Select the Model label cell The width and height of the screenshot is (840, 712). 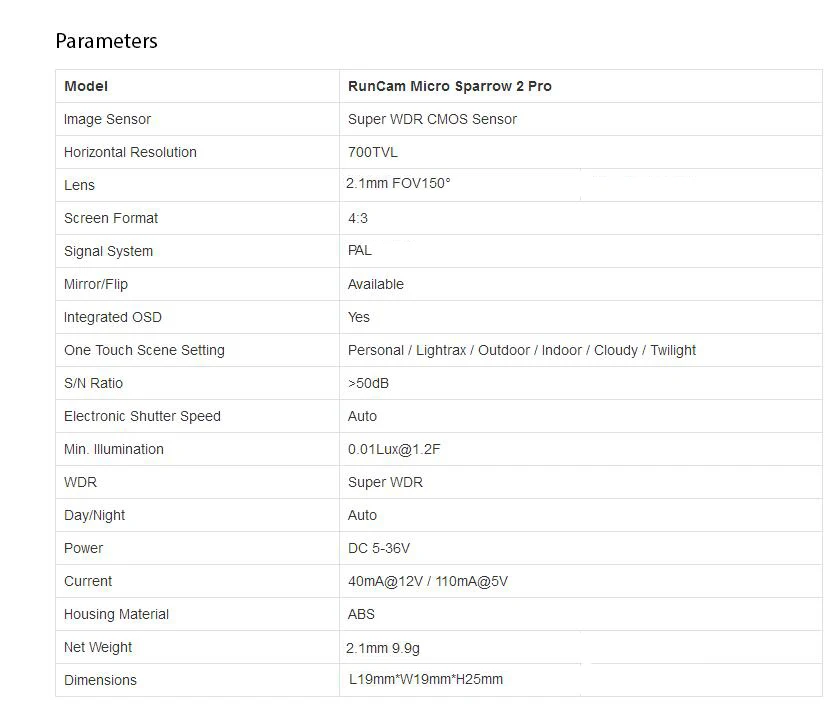197,86
